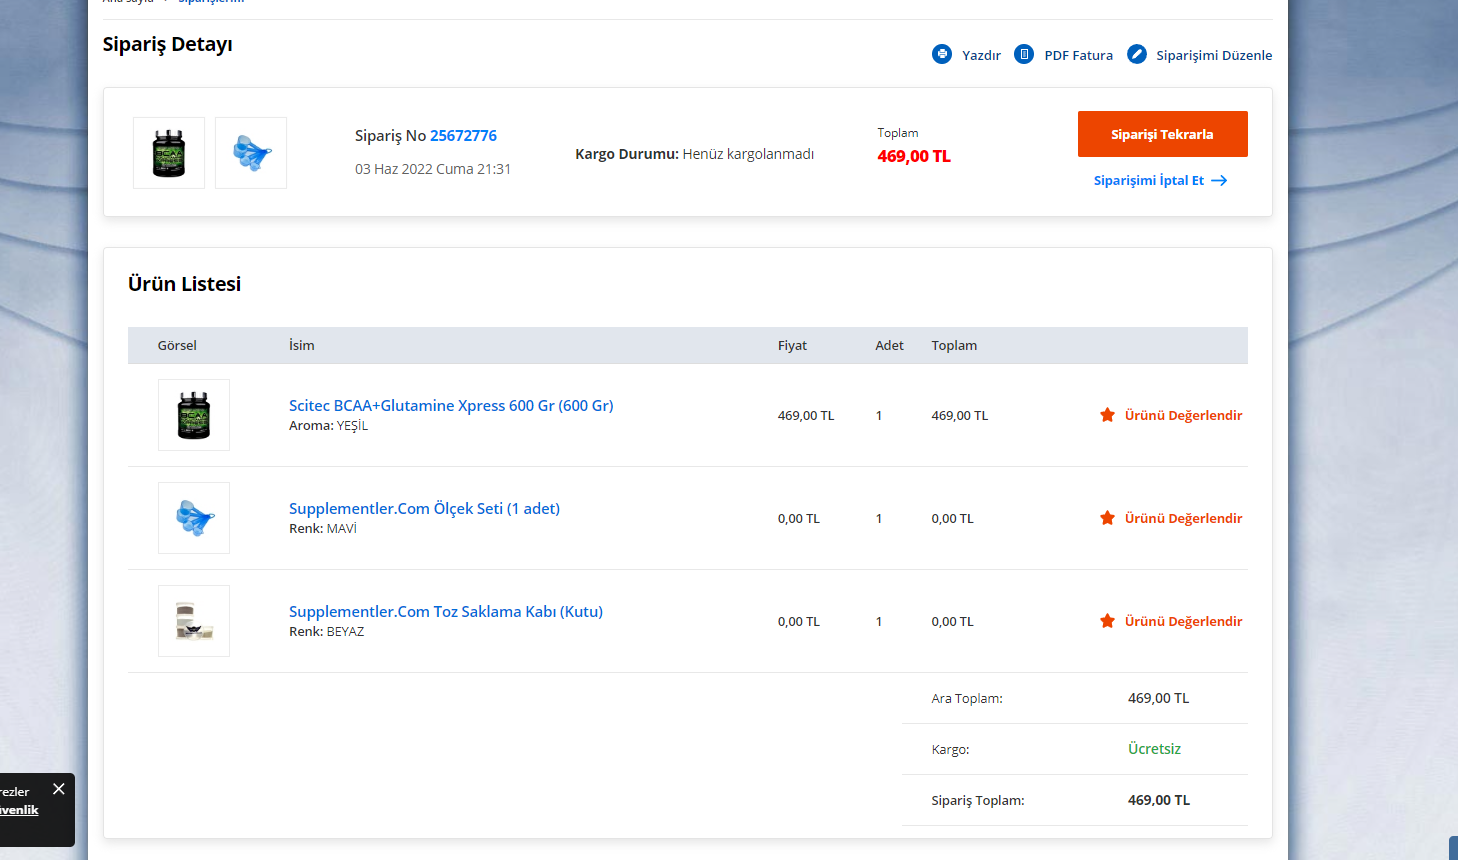Click the arrow beside Siparişimi İptal Et
The image size is (1458, 860).
point(1219,181)
